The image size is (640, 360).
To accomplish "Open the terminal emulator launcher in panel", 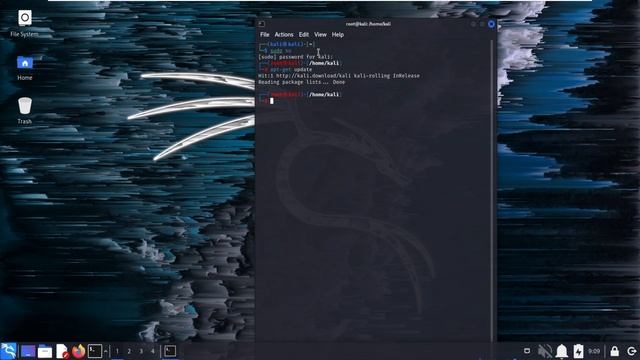I will point(95,351).
